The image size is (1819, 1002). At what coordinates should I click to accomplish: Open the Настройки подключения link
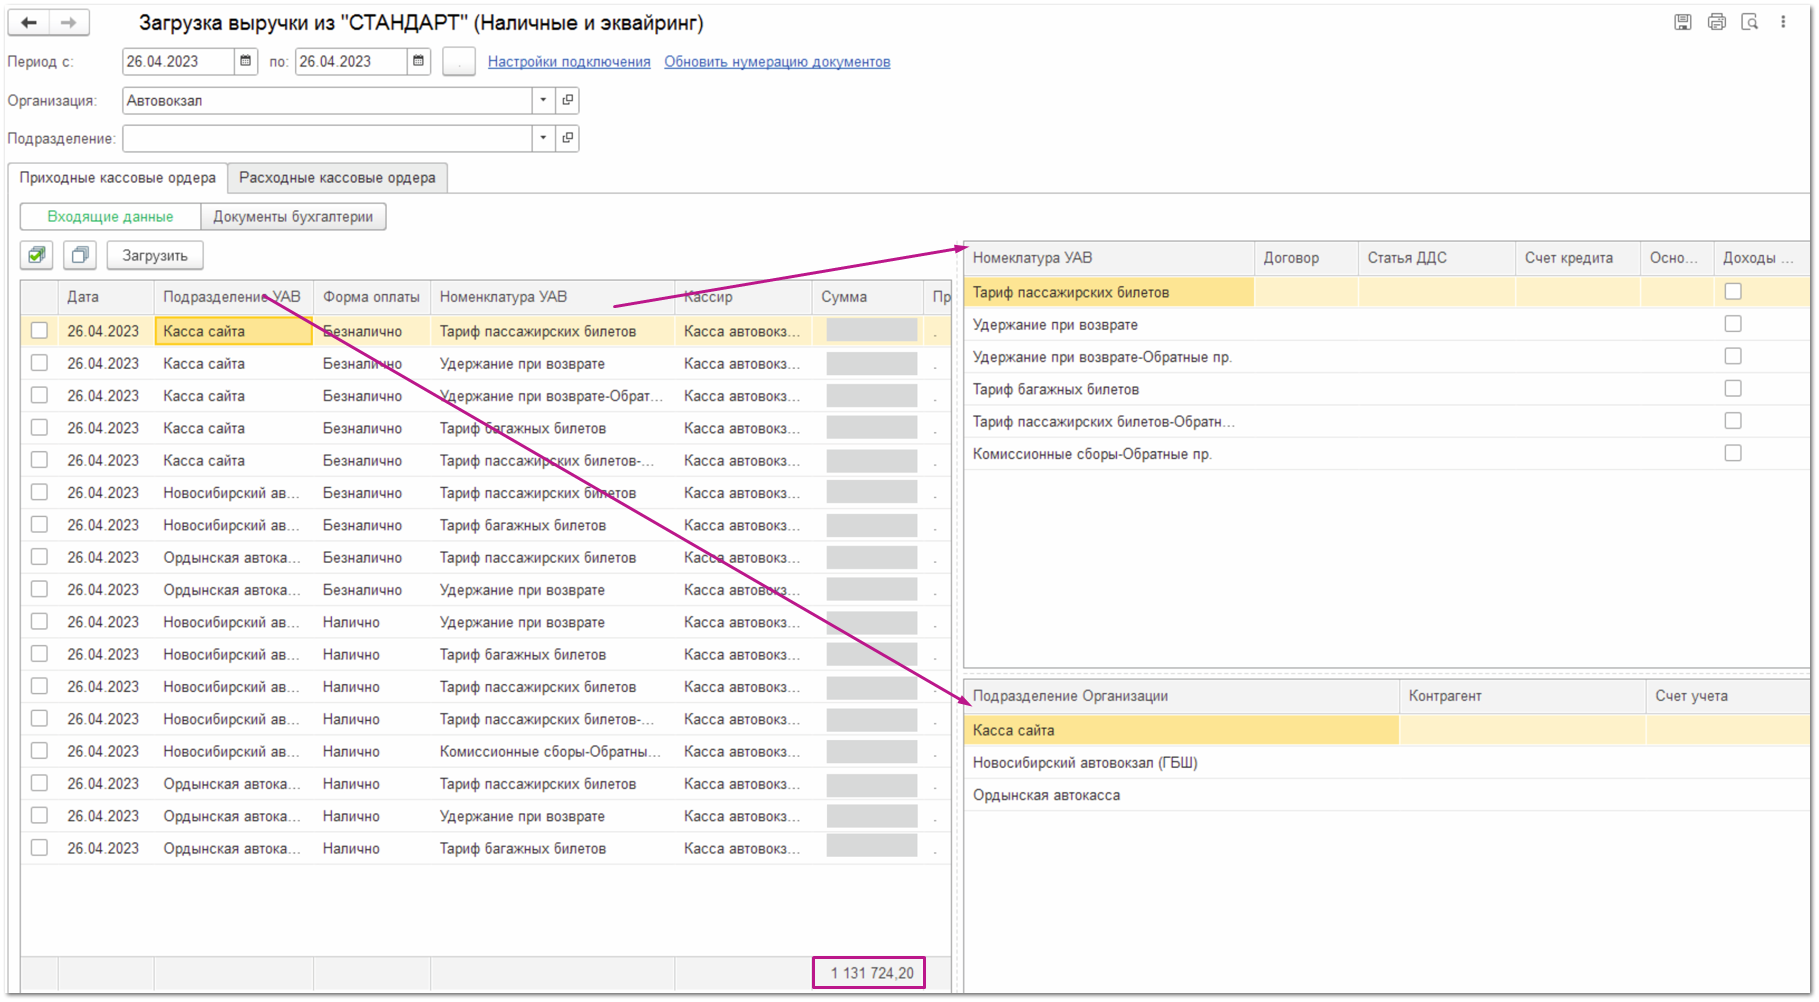[569, 62]
